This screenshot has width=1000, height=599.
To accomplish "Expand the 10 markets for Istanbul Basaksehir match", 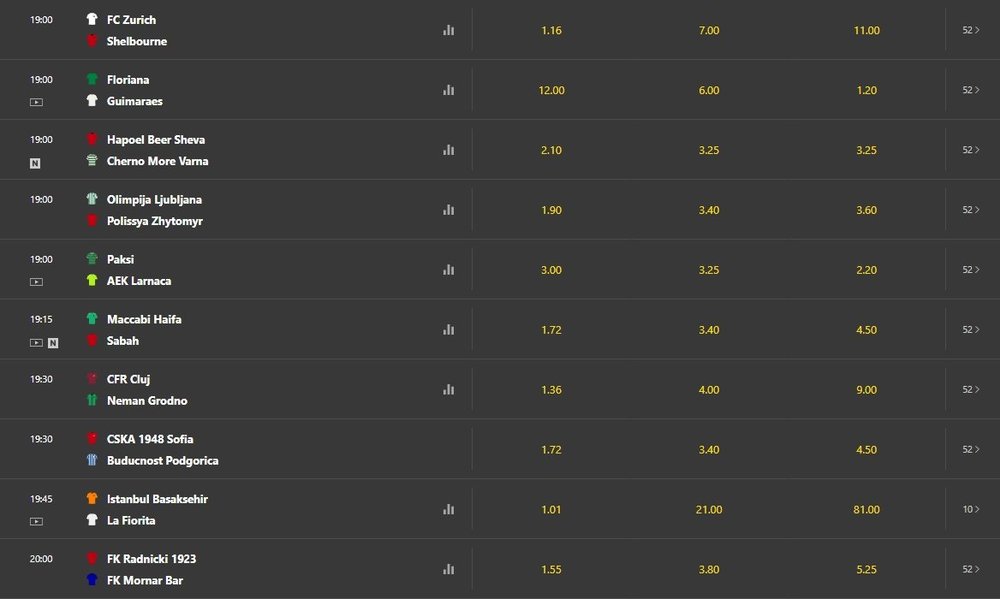I will [x=970, y=509].
